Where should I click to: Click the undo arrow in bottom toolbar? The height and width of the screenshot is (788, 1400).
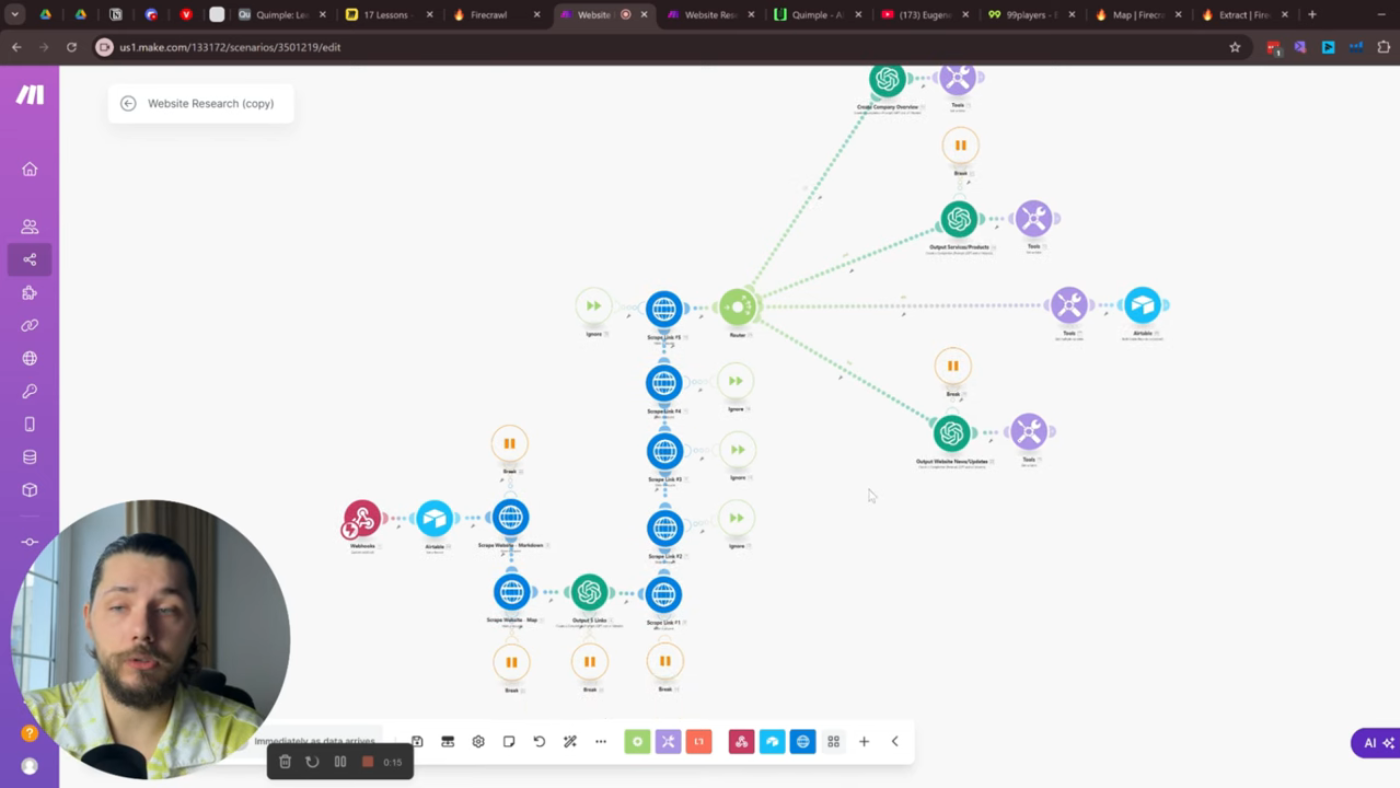click(539, 742)
